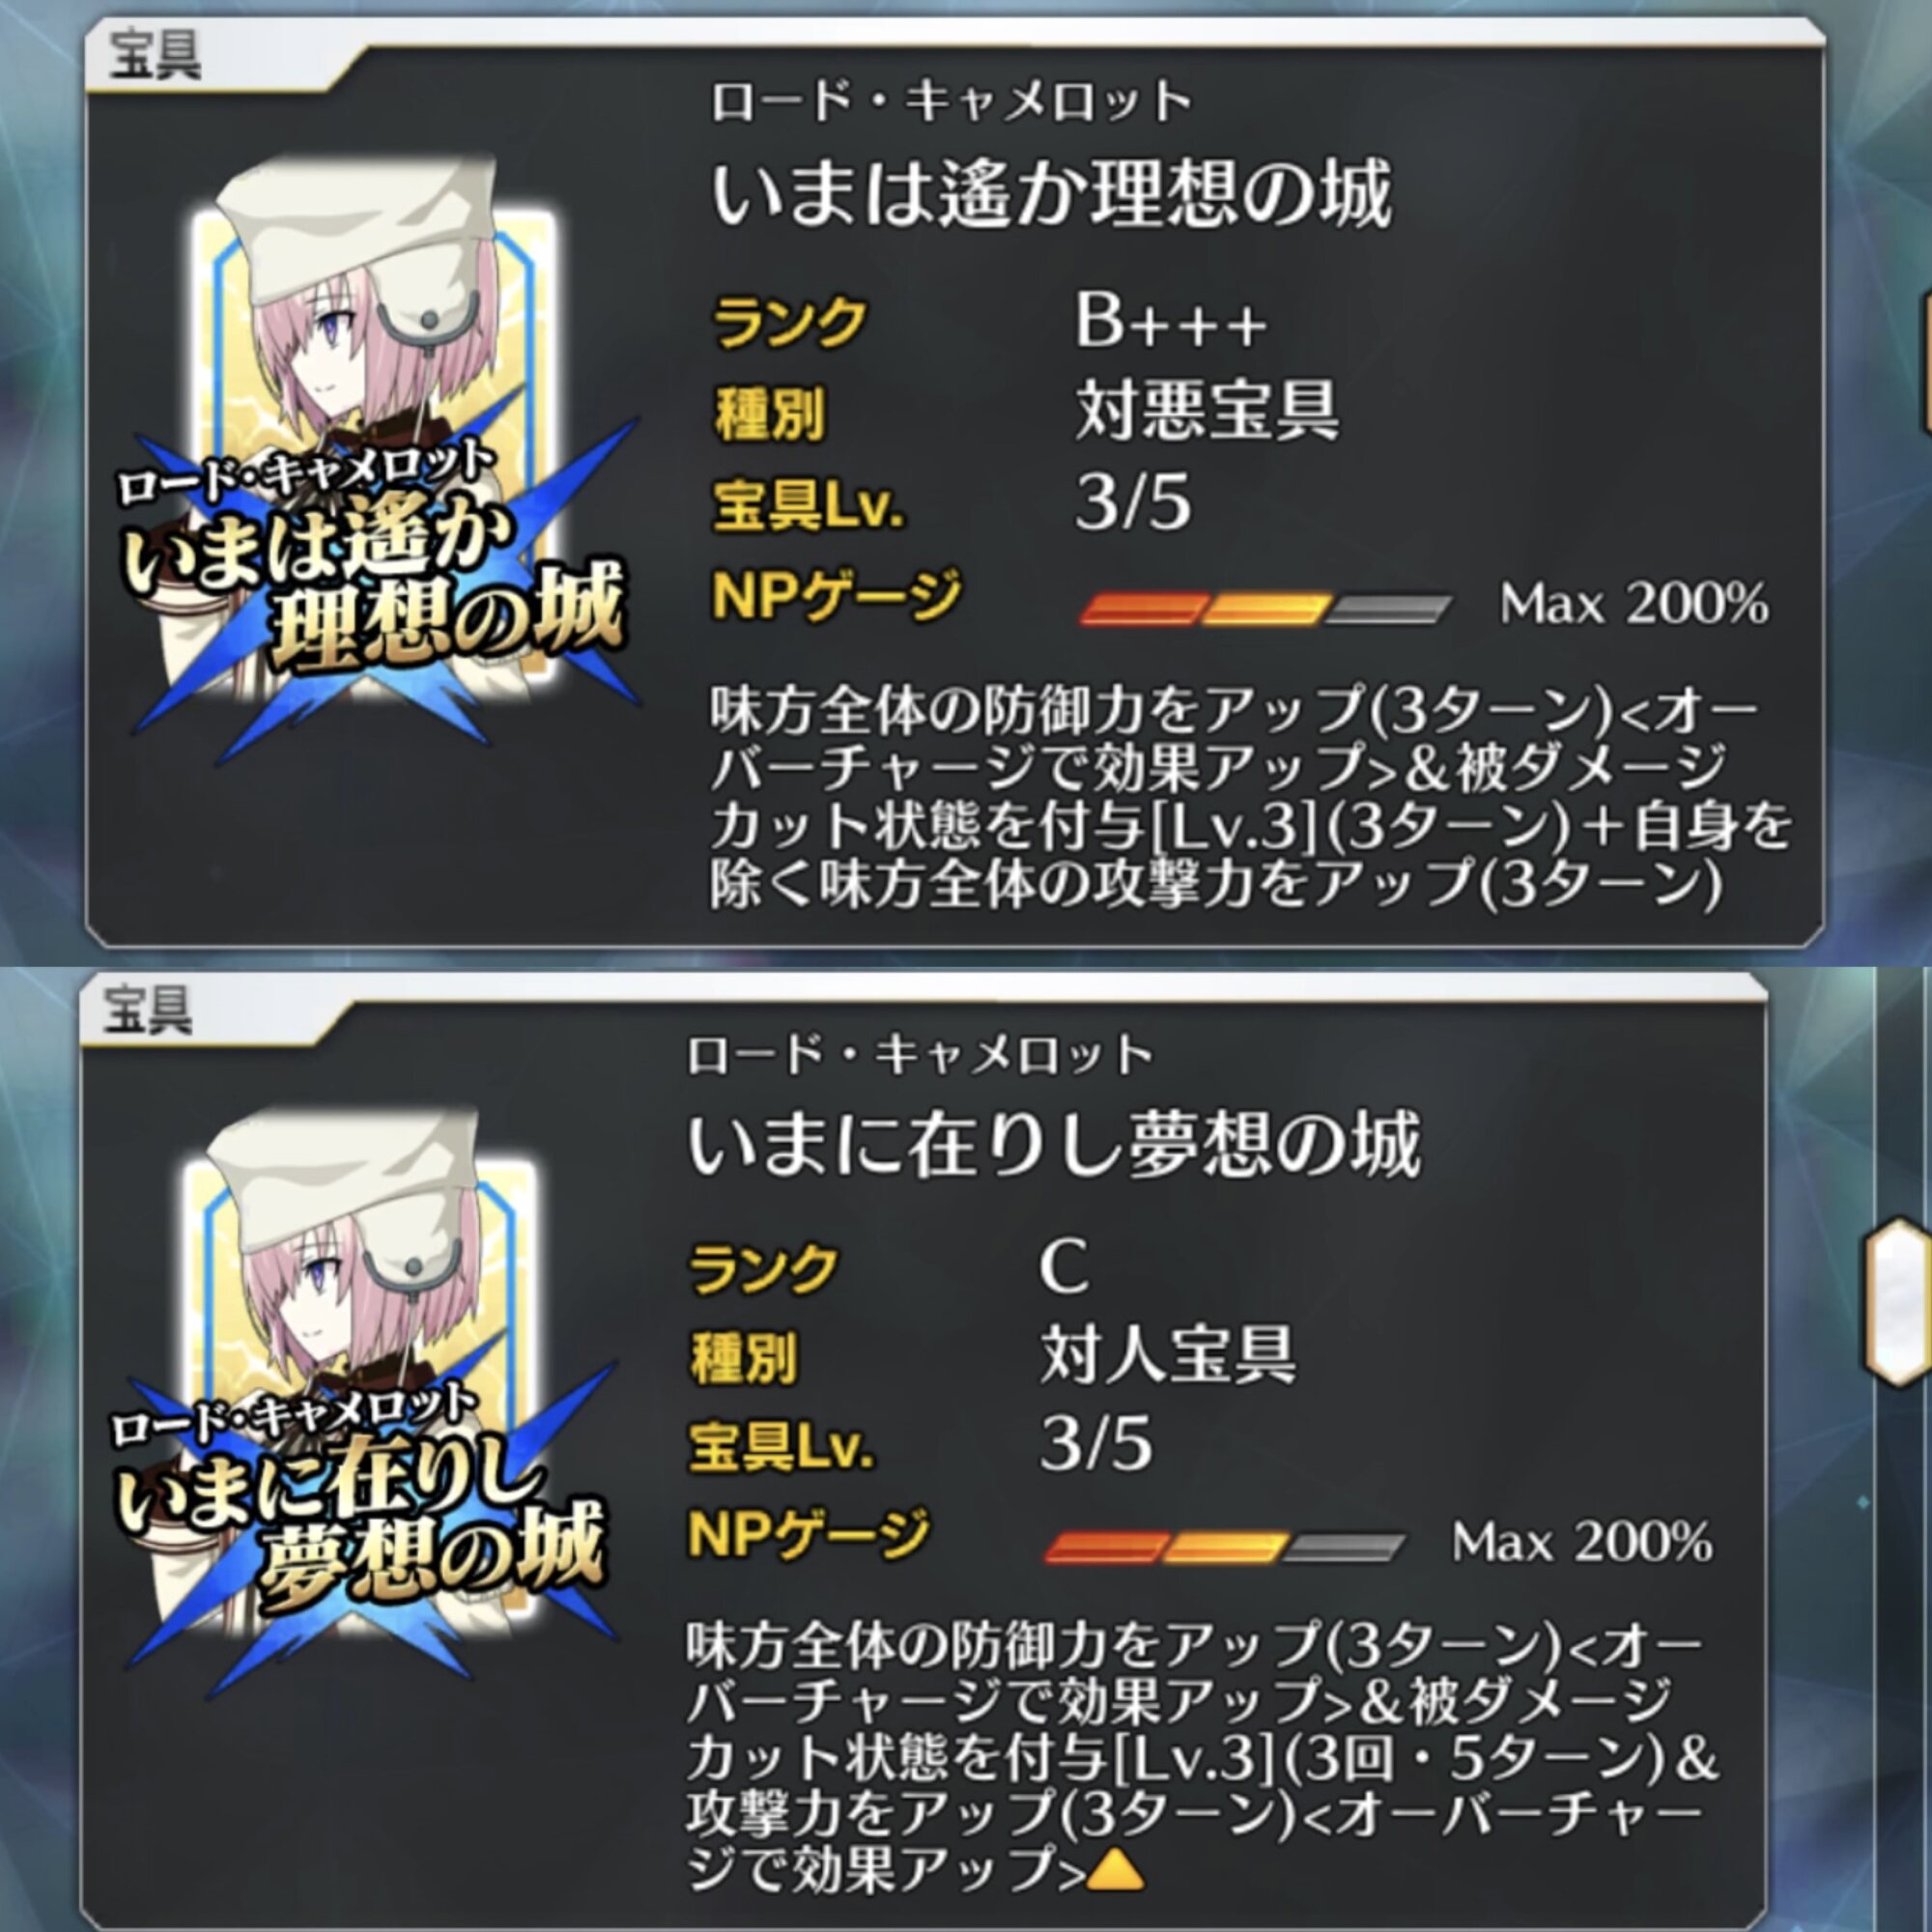The image size is (1932, 1932).
Task: Tap the いまに在りし夢想の城 title text
Action: pyautogui.click(x=1053, y=1146)
